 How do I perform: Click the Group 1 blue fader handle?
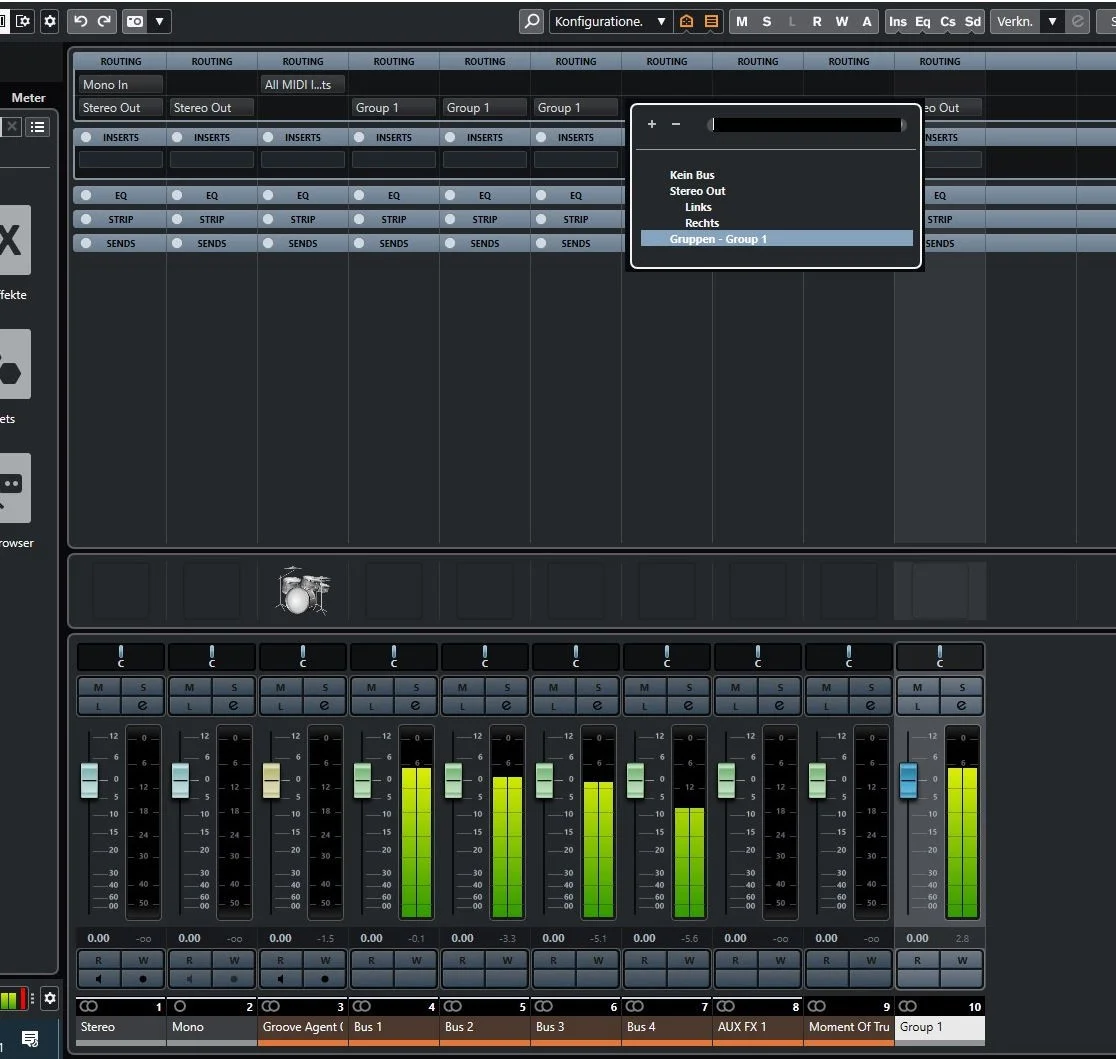click(908, 780)
